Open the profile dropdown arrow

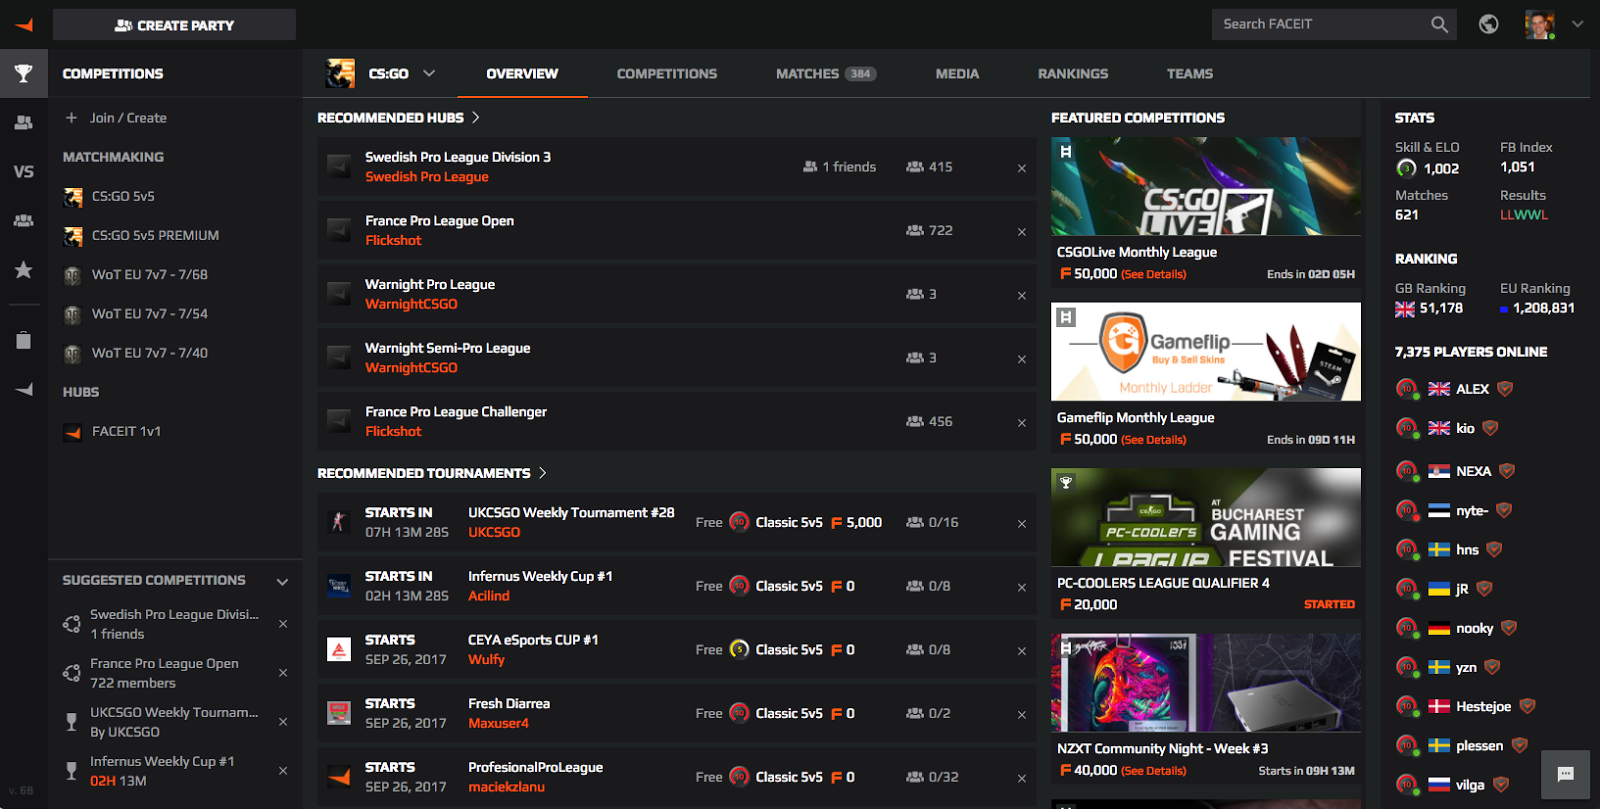pyautogui.click(x=1577, y=24)
